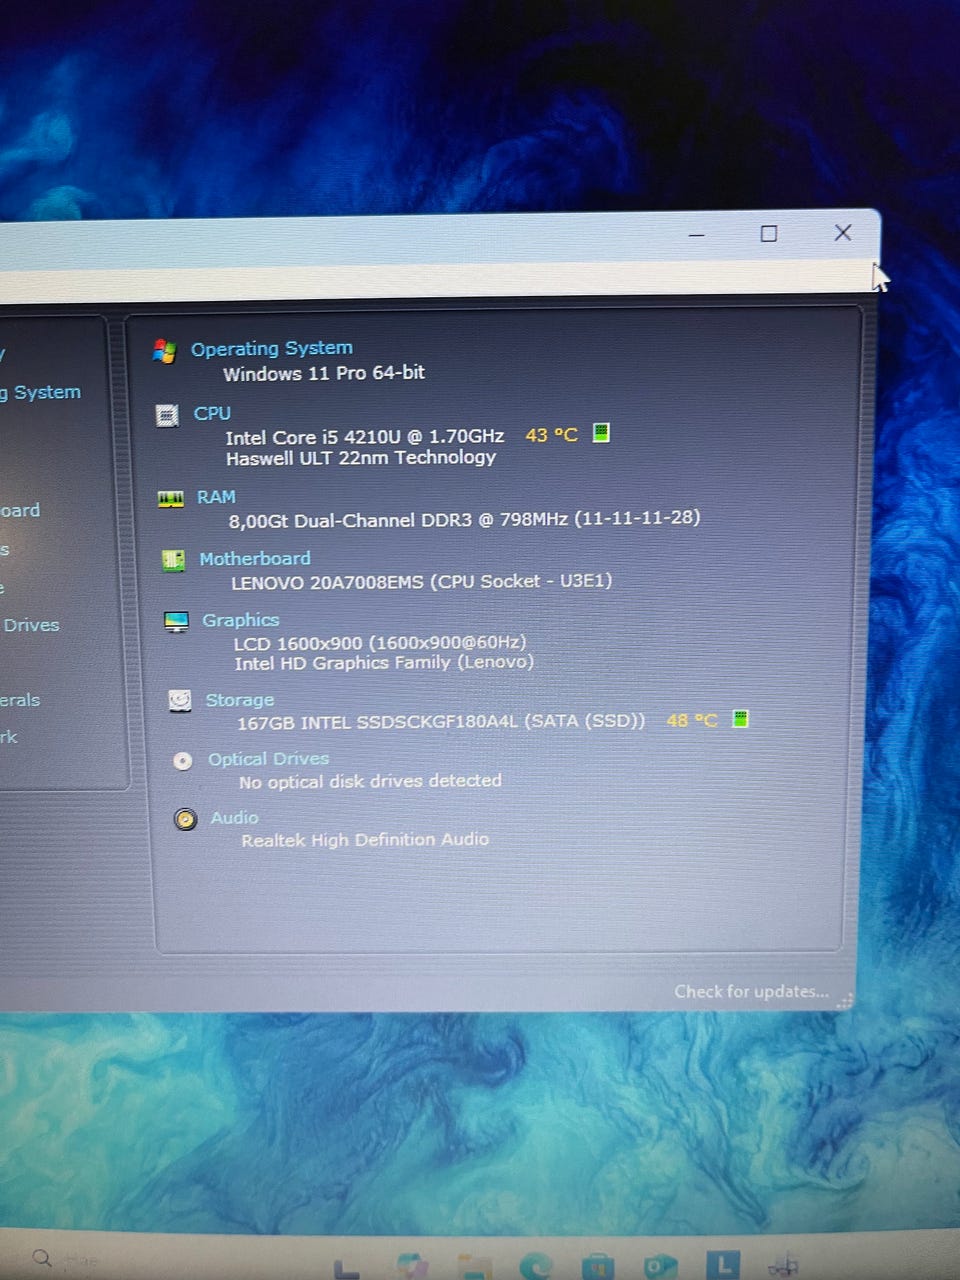Click the Optical Drives disc icon

[183, 761]
